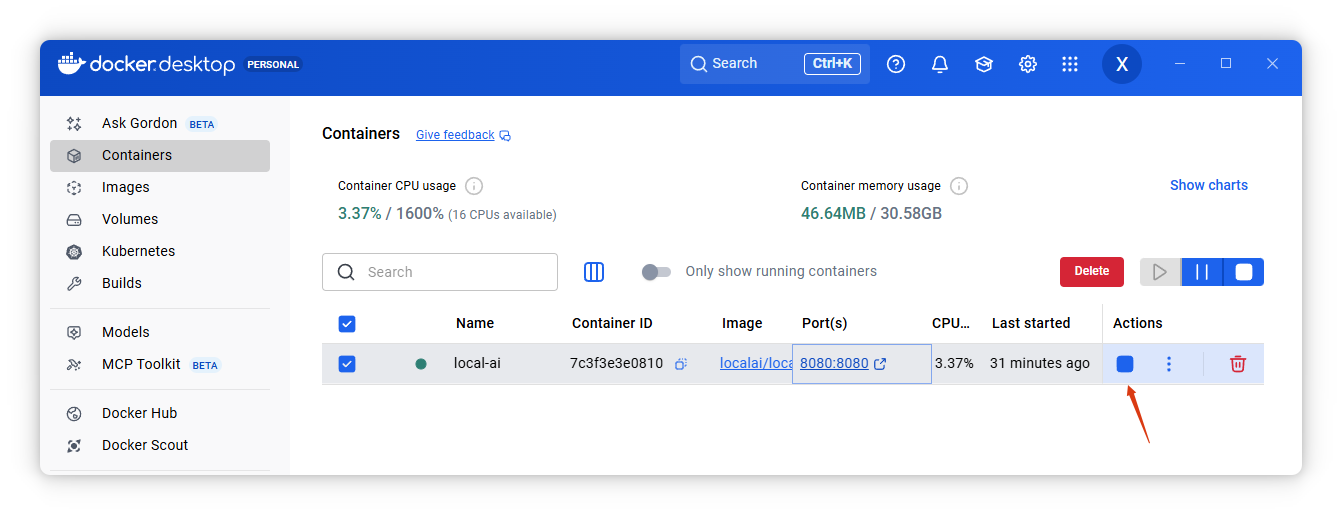Screen dimensions: 1342x515
Task: Click the CPU usage info icon
Action: [474, 186]
